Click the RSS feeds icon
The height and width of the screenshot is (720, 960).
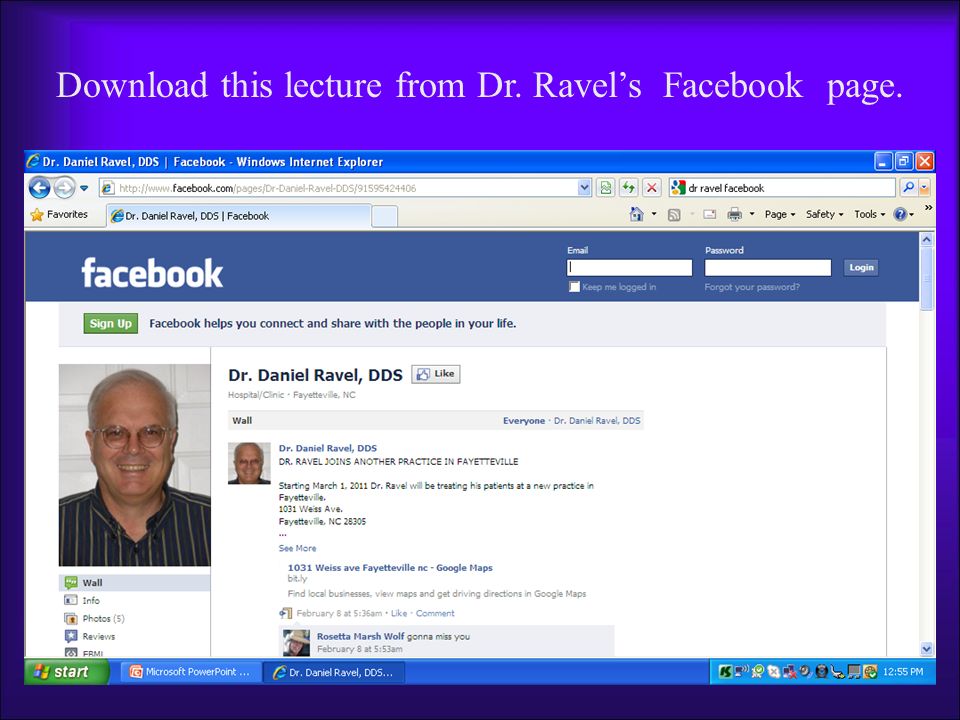tap(674, 215)
